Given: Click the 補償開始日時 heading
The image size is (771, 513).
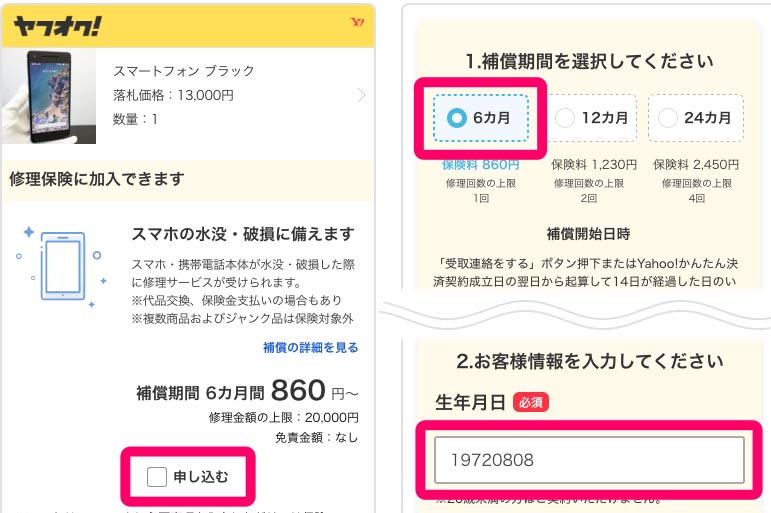Looking at the screenshot, I should (588, 234).
